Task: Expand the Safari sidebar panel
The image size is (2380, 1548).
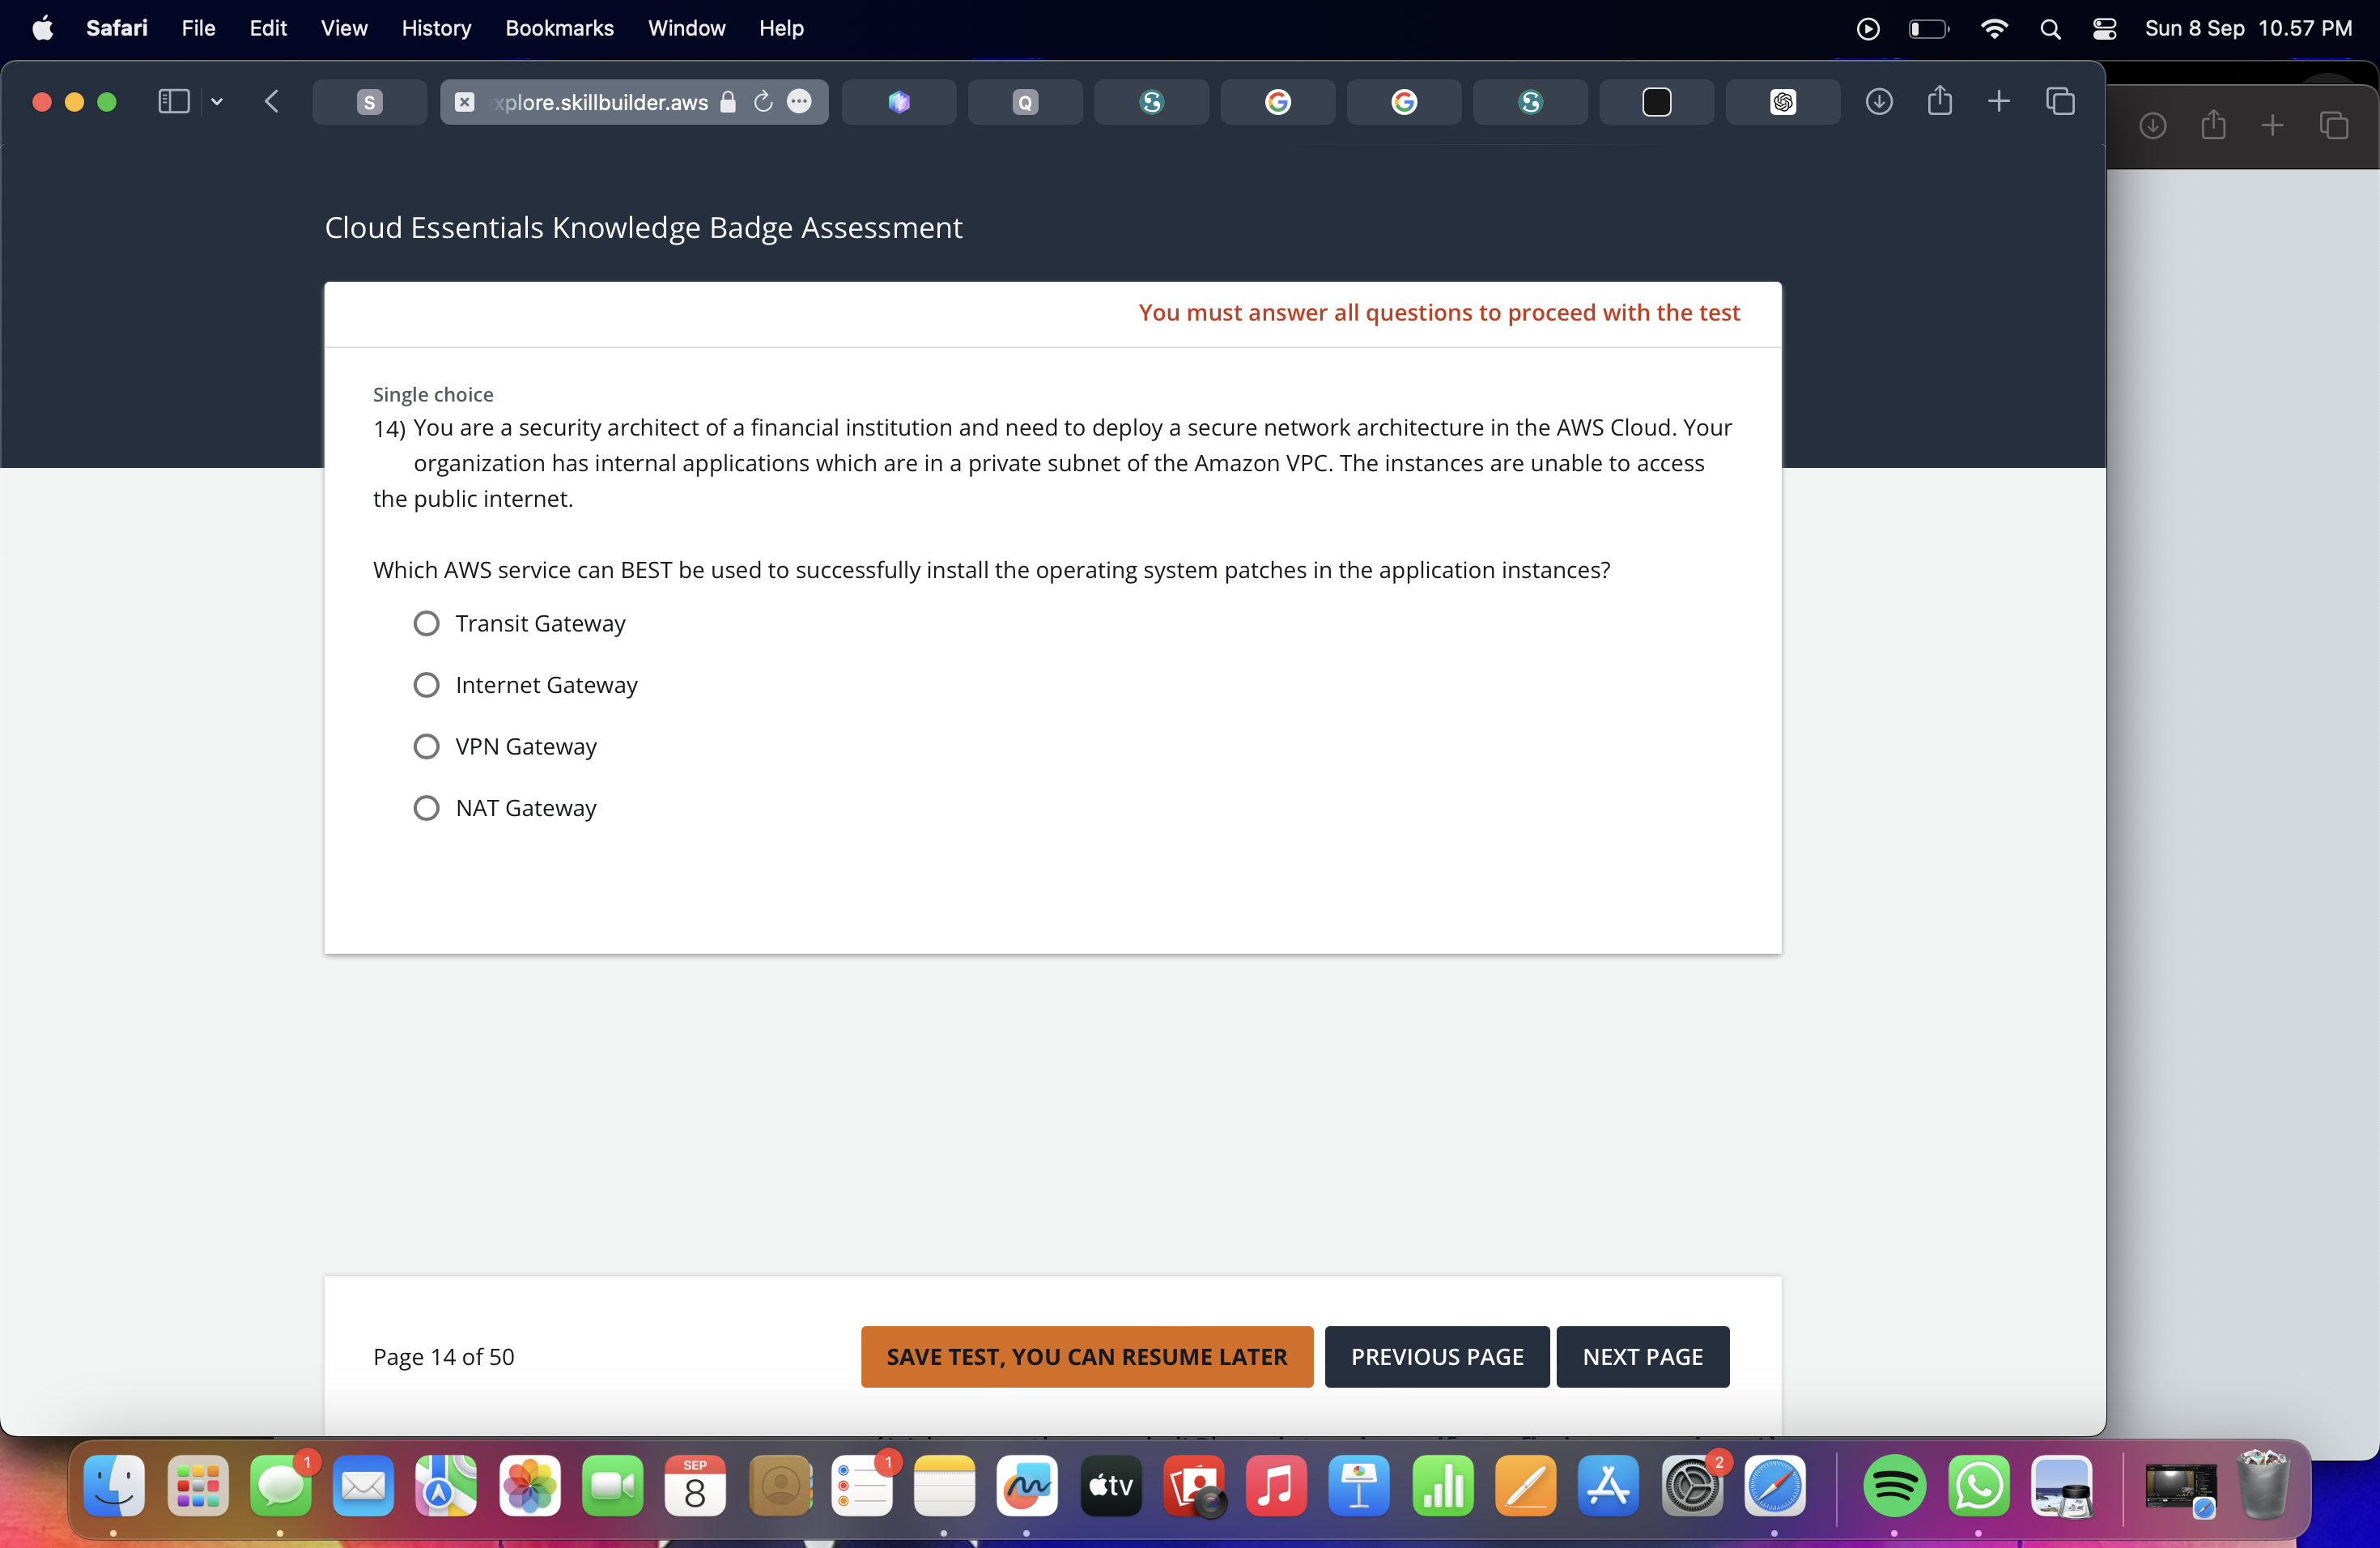Action: [x=172, y=100]
